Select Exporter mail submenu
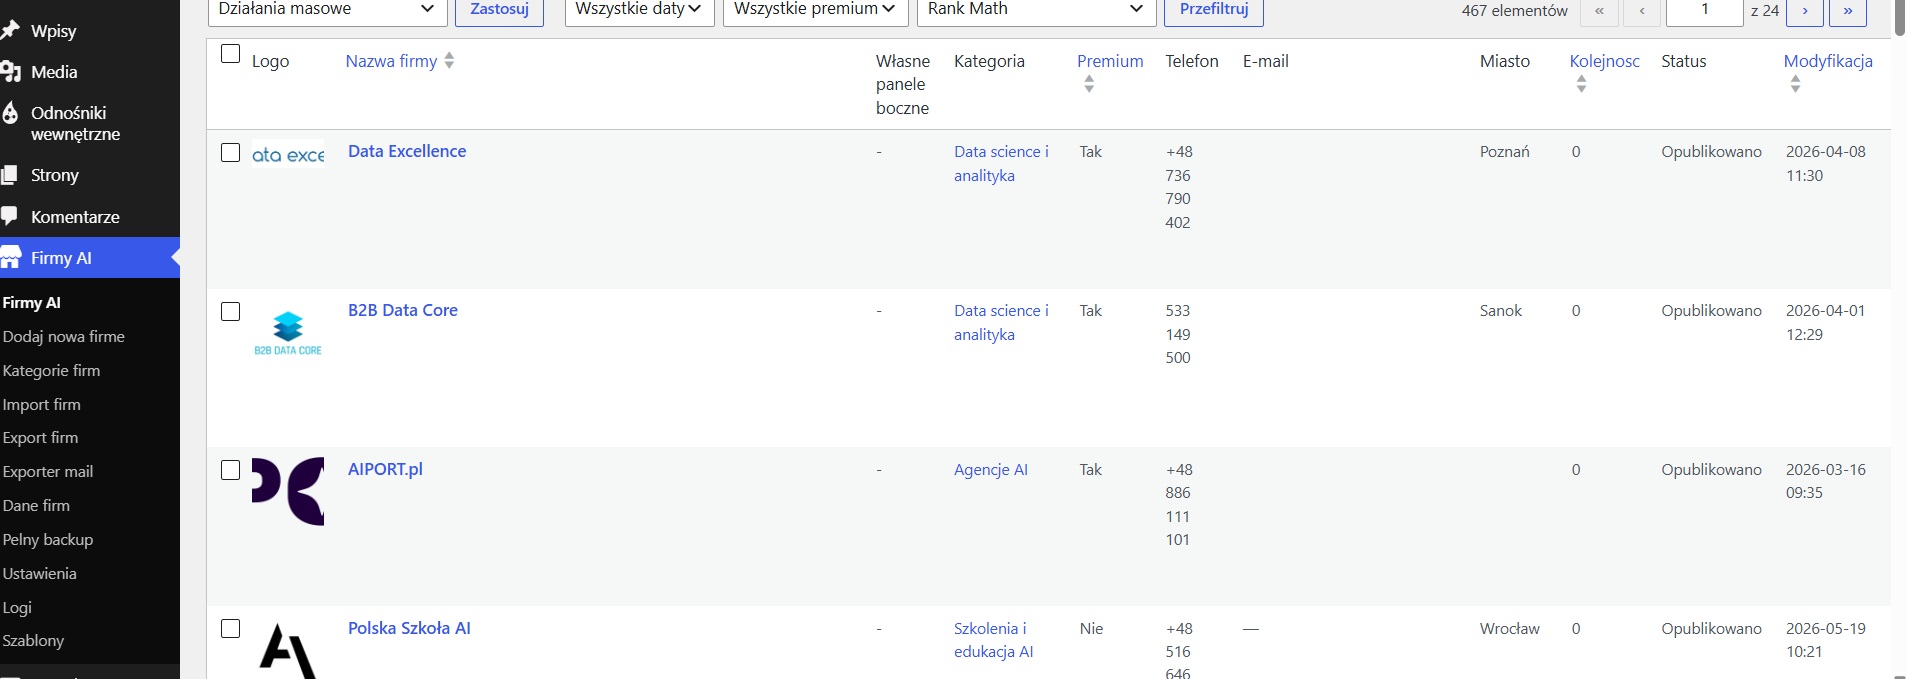Screen dimensions: 1907x679 tap(48, 472)
